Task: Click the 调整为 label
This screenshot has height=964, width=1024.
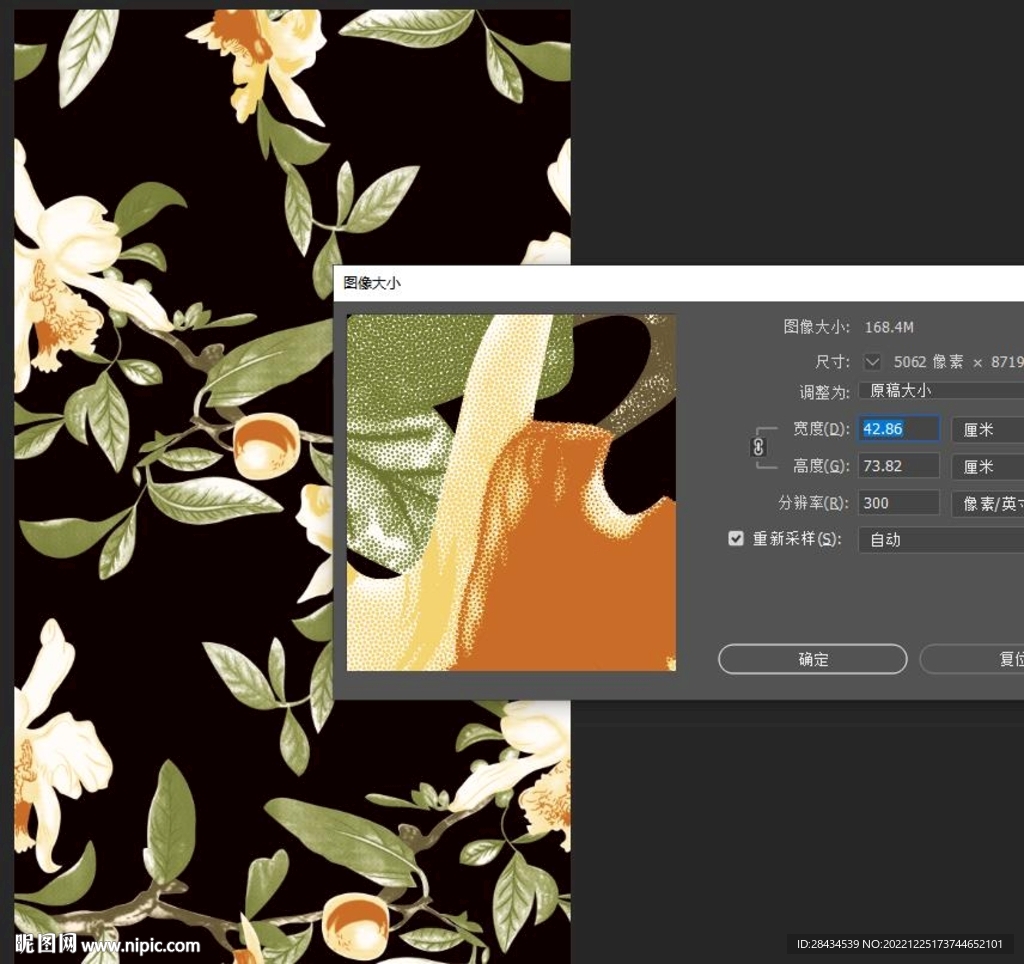Action: pos(824,392)
